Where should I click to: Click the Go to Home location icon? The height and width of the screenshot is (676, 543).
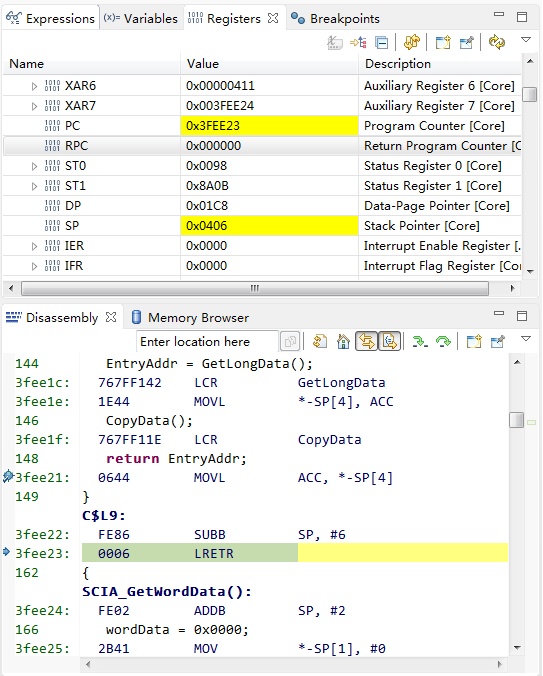click(343, 341)
